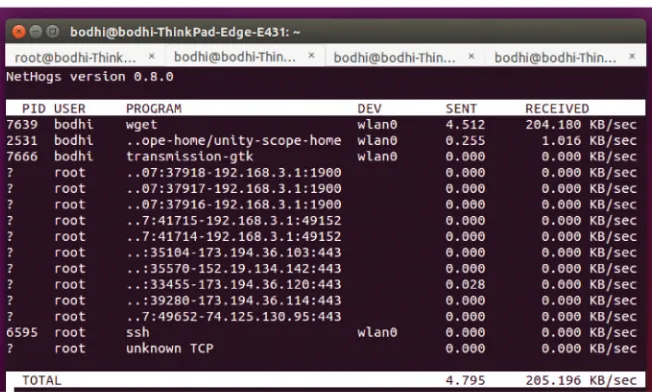Click the 1.016 received value

(561, 141)
